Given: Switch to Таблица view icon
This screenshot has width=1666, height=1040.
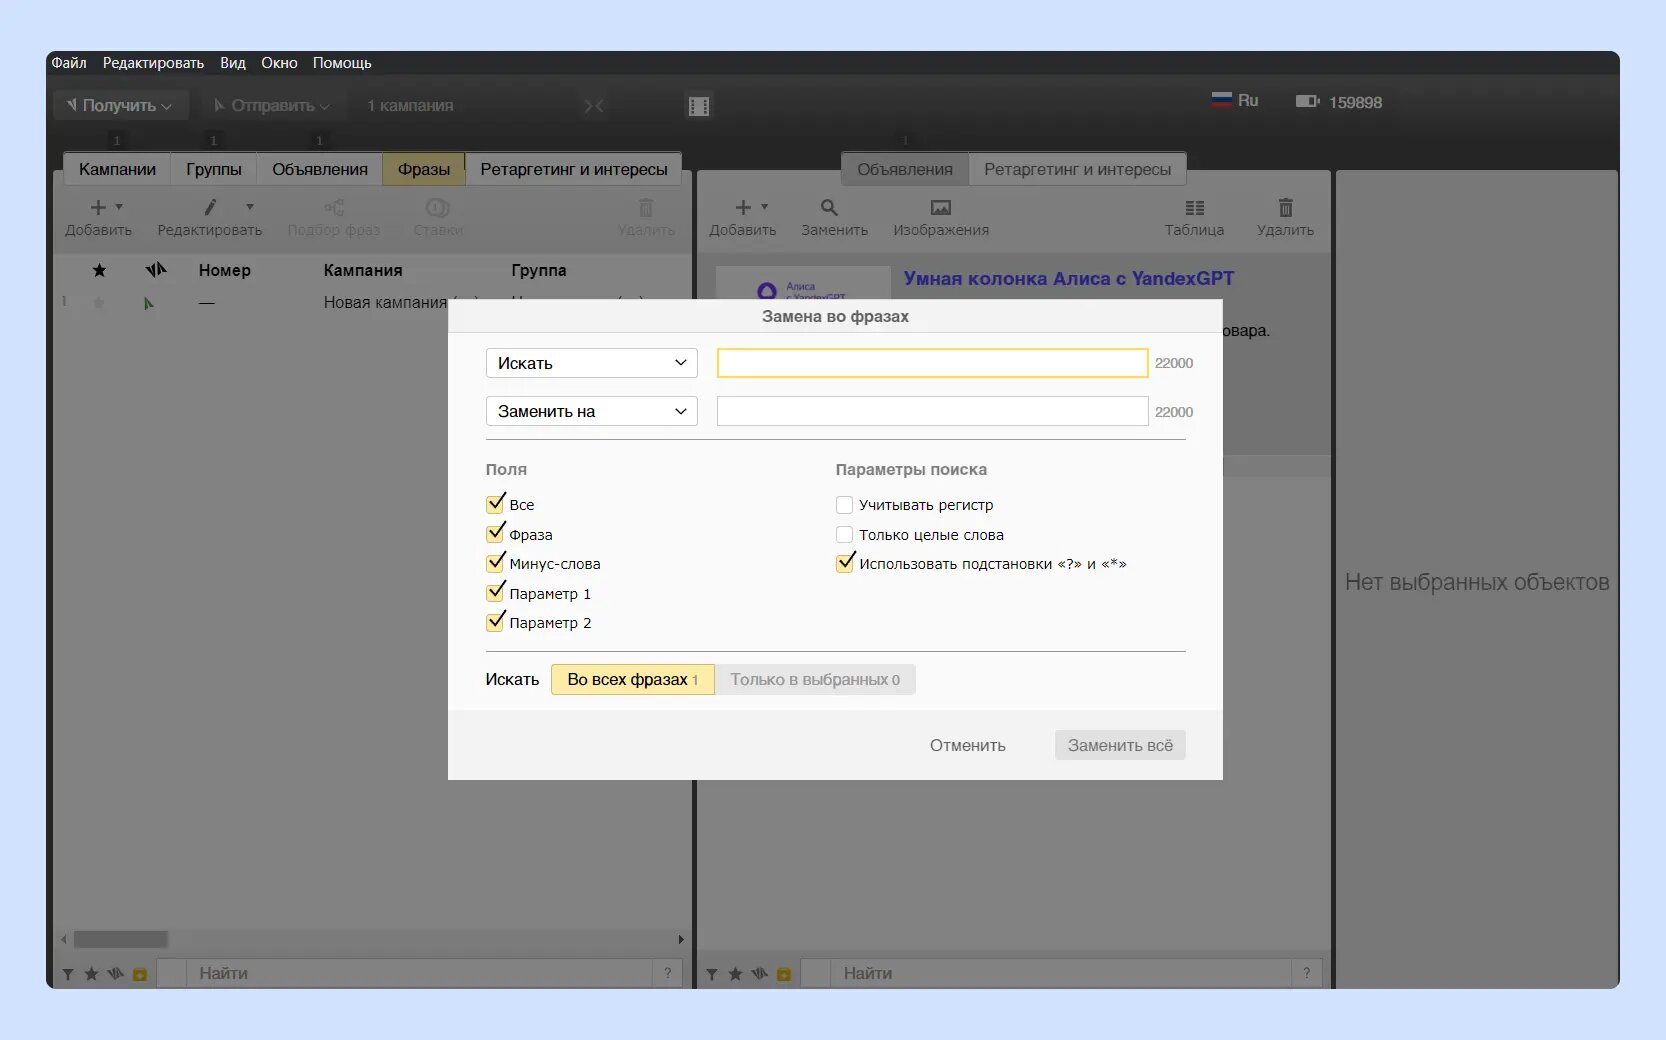Looking at the screenshot, I should pyautogui.click(x=1195, y=207).
